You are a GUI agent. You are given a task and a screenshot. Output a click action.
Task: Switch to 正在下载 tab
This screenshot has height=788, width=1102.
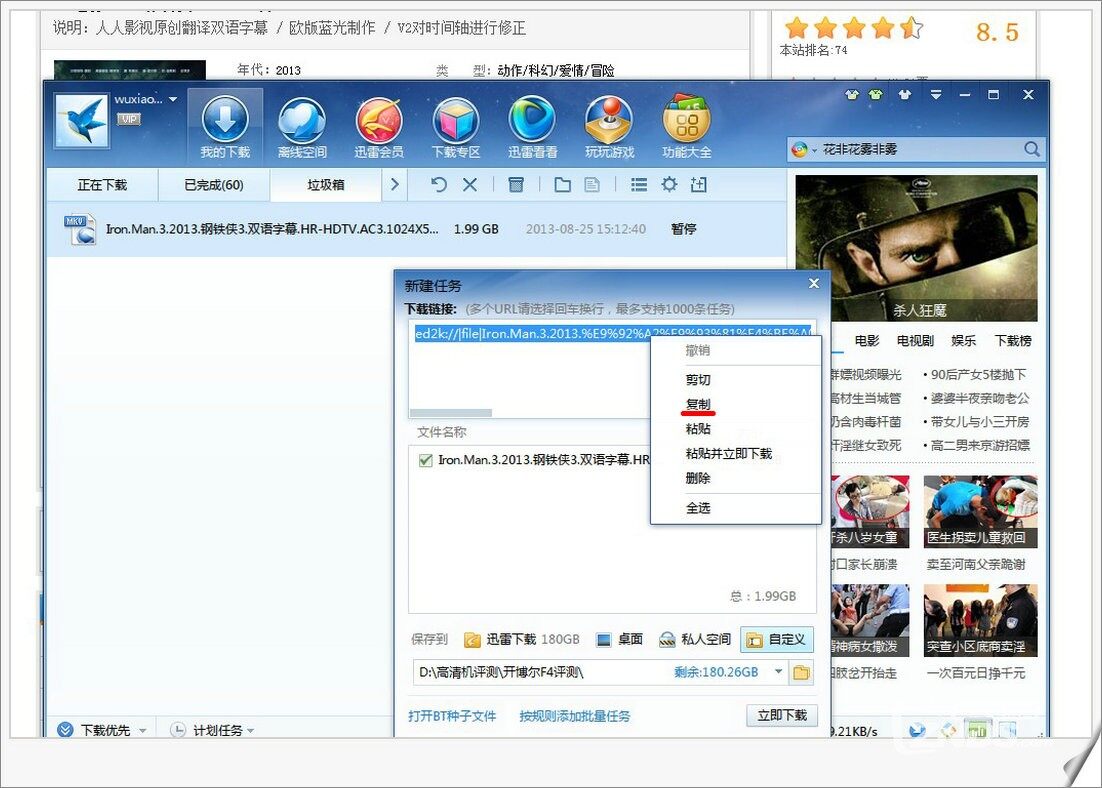[103, 185]
